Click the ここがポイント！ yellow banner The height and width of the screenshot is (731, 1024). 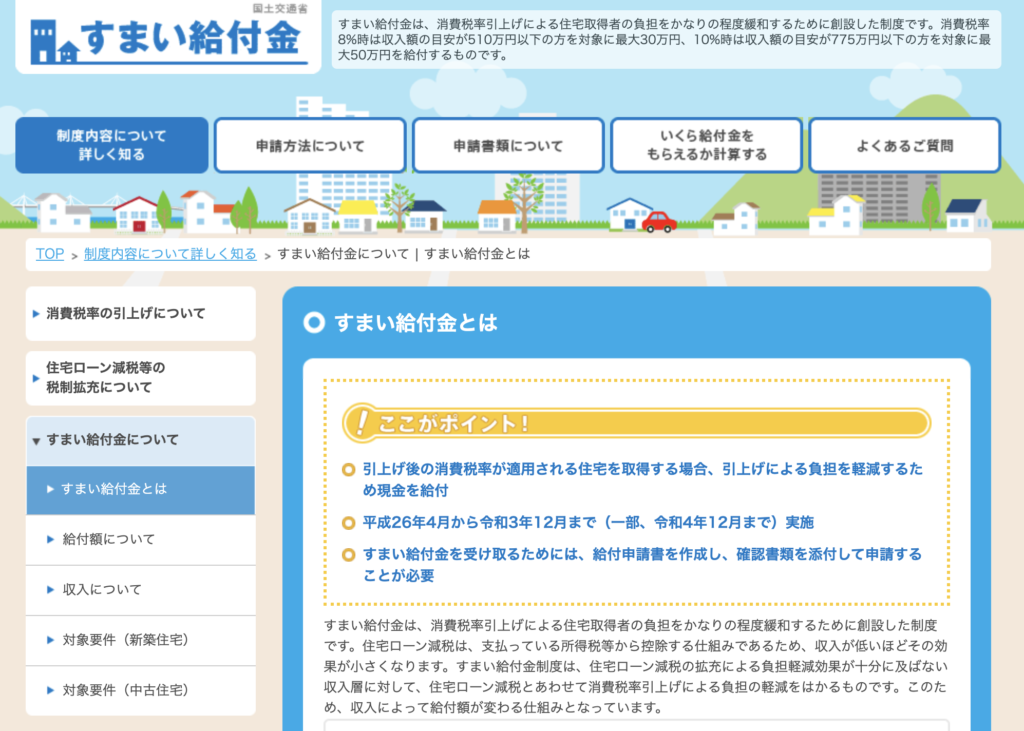[x=636, y=423]
